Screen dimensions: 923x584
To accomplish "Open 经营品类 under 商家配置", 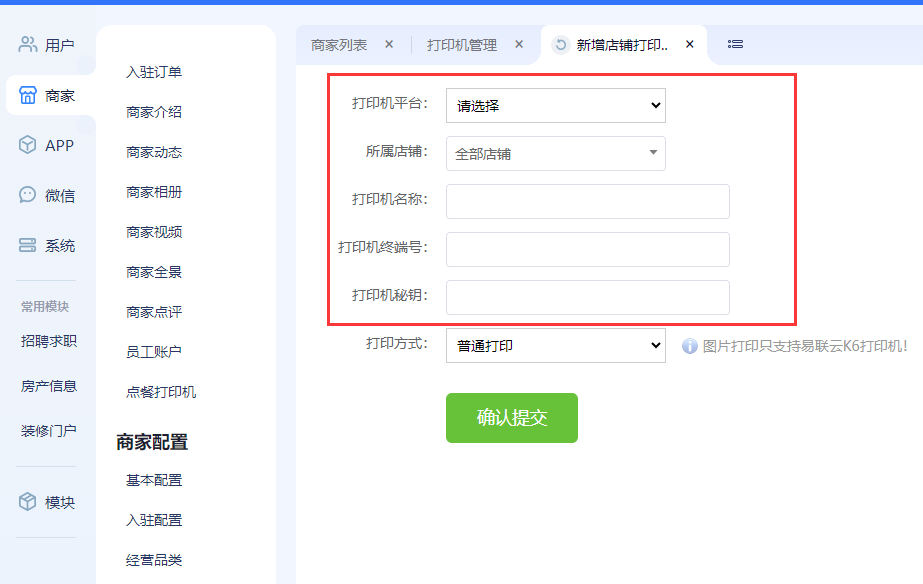I will click(x=154, y=560).
